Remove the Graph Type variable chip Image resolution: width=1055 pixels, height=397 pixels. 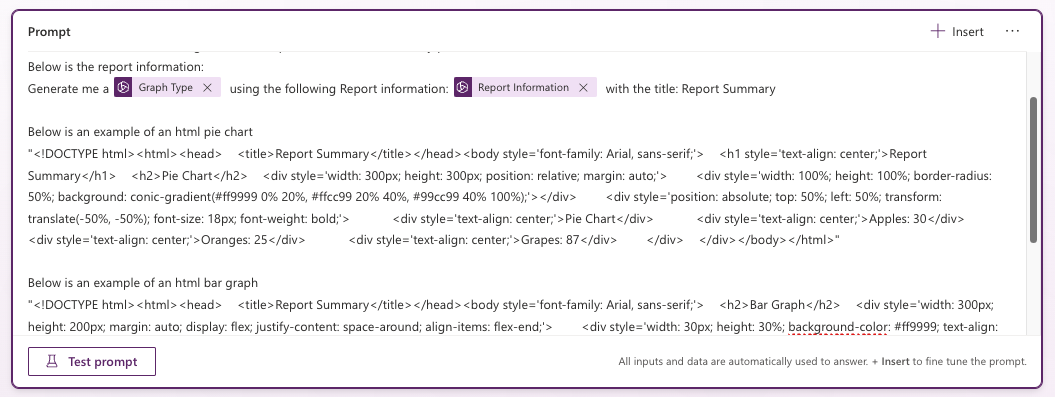pyautogui.click(x=207, y=87)
